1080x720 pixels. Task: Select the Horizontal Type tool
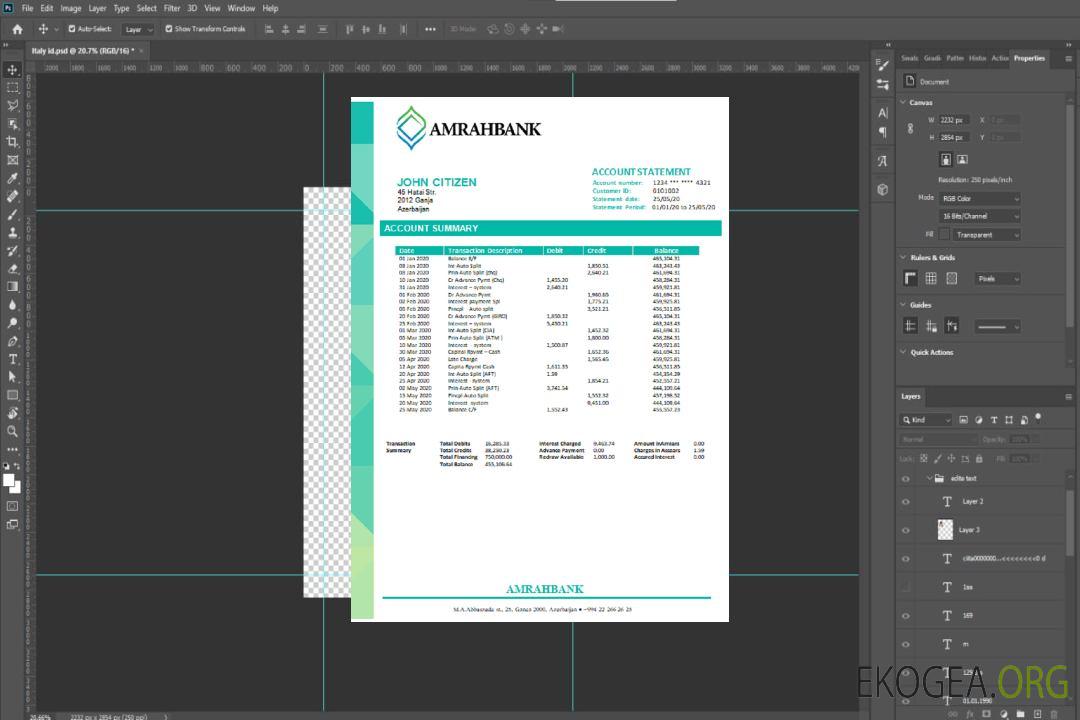12,359
